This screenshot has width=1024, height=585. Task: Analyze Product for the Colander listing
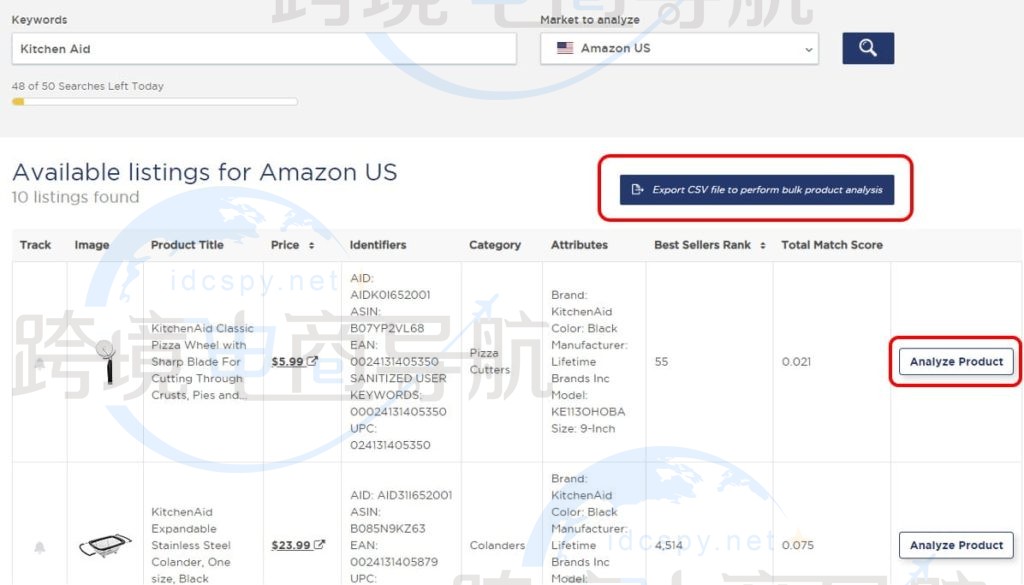[956, 545]
